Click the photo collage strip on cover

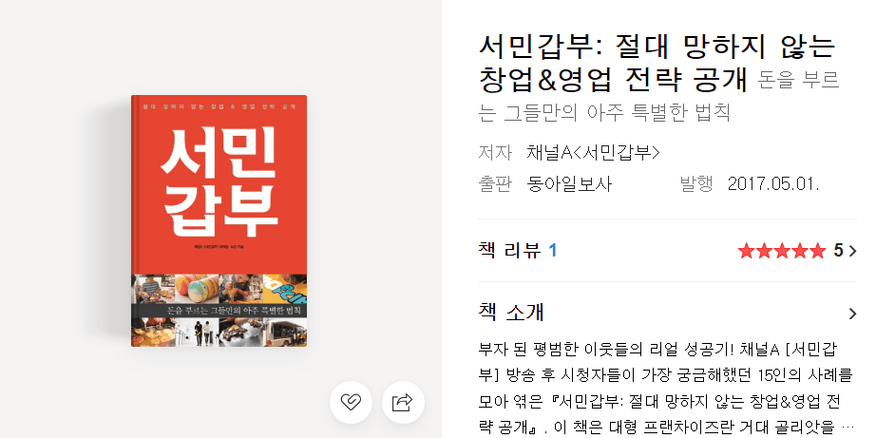219,310
